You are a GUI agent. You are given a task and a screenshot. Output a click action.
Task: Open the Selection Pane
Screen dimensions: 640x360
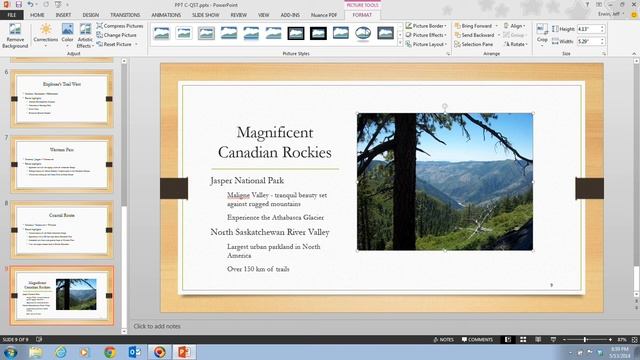474,44
